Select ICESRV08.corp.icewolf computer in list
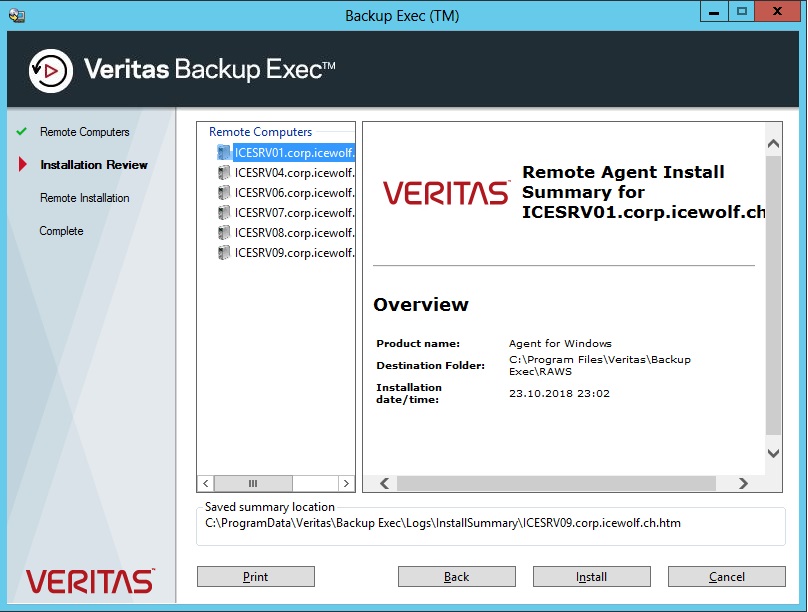This screenshot has height=612, width=808. (x=294, y=233)
